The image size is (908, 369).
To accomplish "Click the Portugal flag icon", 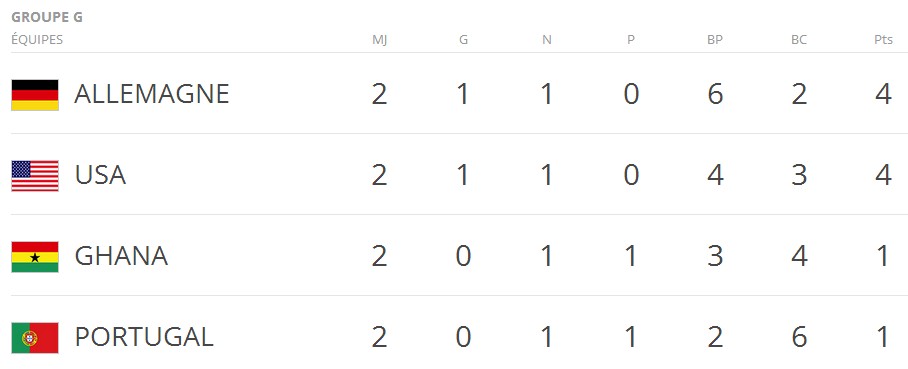I will click(x=35, y=338).
